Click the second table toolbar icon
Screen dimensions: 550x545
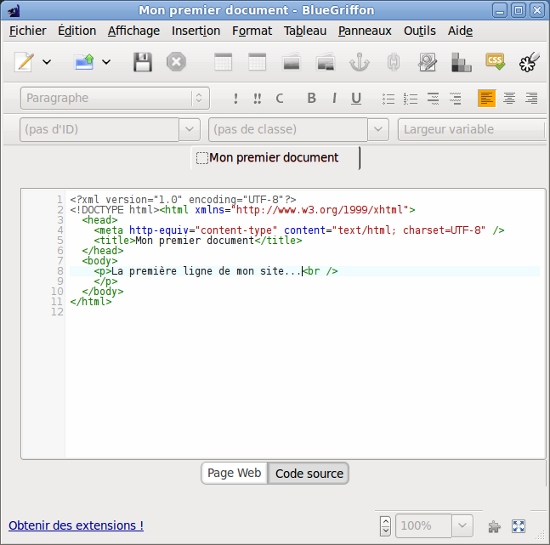point(257,62)
